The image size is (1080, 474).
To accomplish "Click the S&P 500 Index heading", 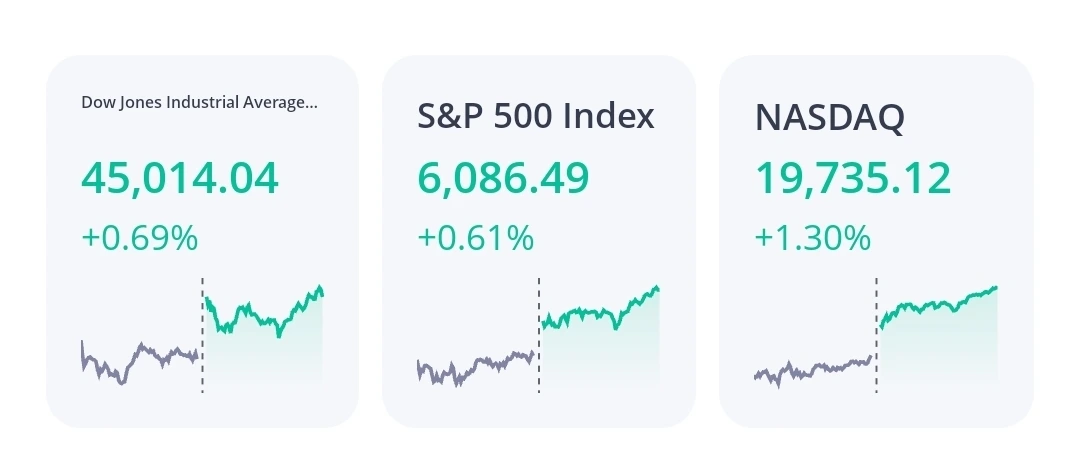I will [x=535, y=117].
